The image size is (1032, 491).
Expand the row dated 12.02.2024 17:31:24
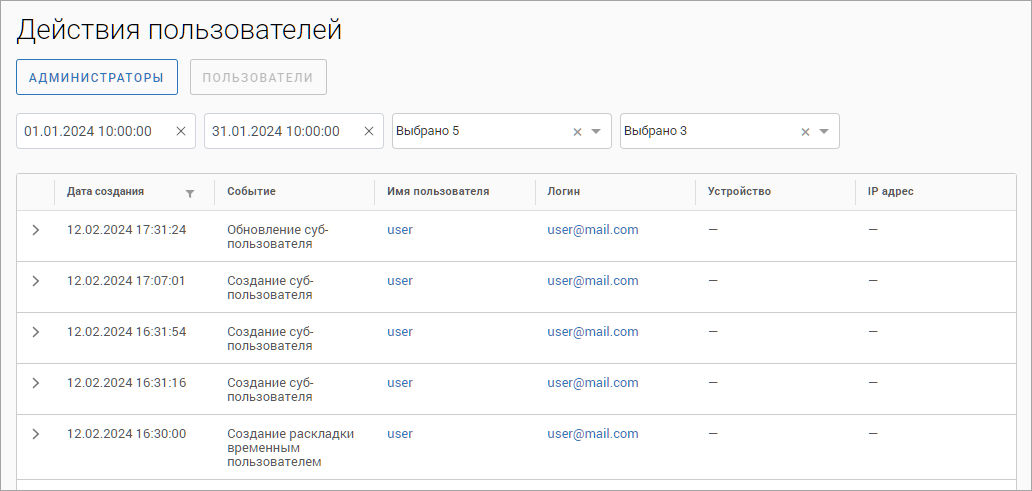pos(36,230)
